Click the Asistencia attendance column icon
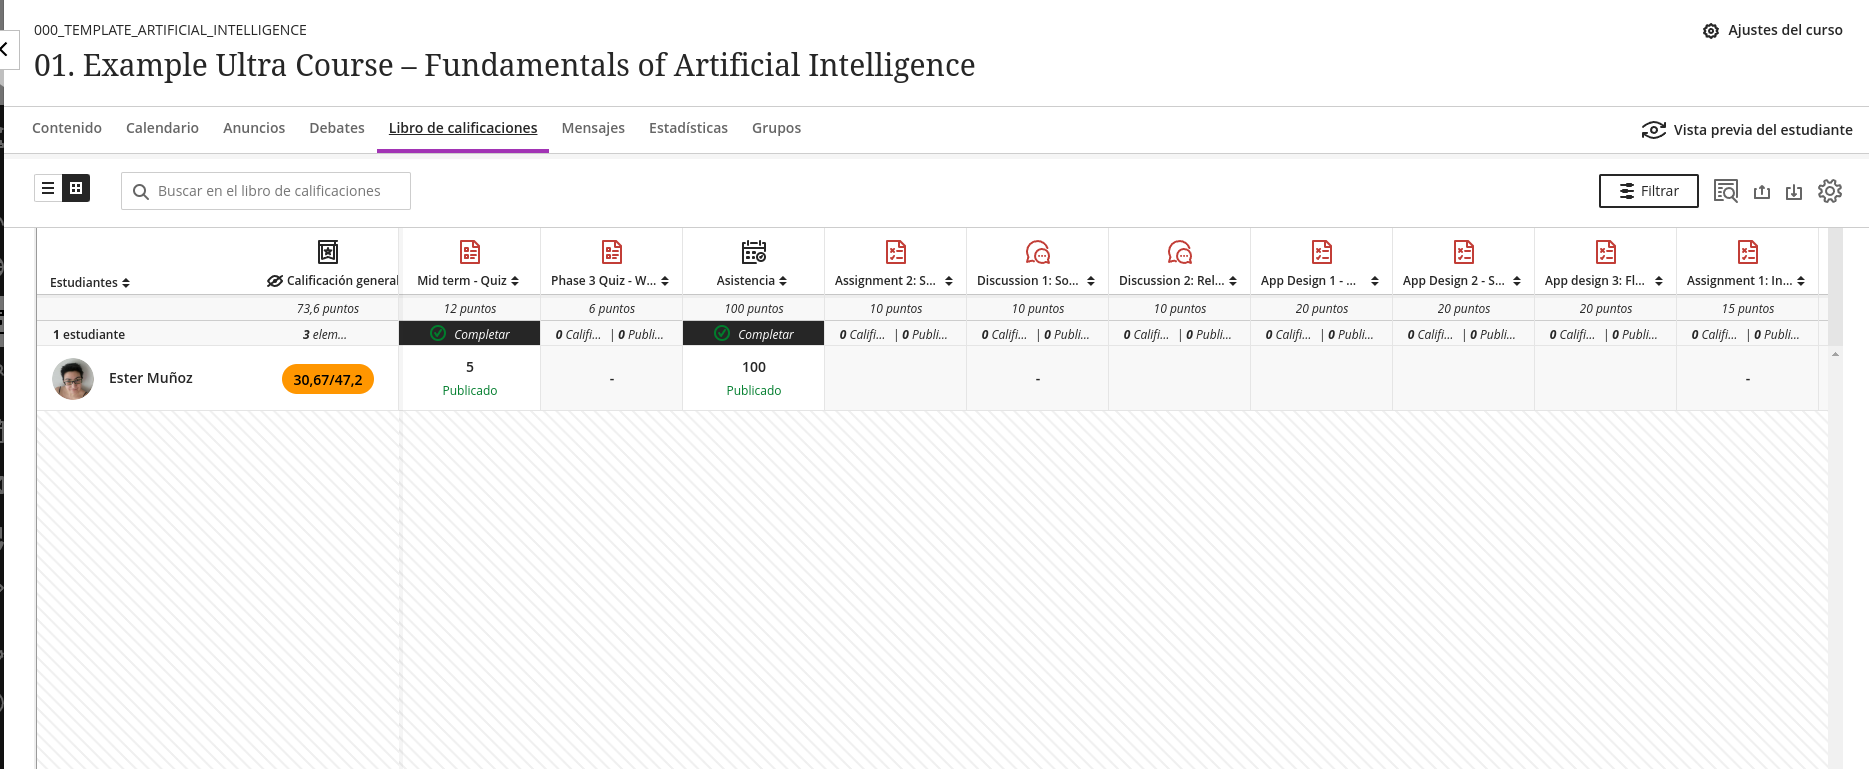 click(x=754, y=252)
